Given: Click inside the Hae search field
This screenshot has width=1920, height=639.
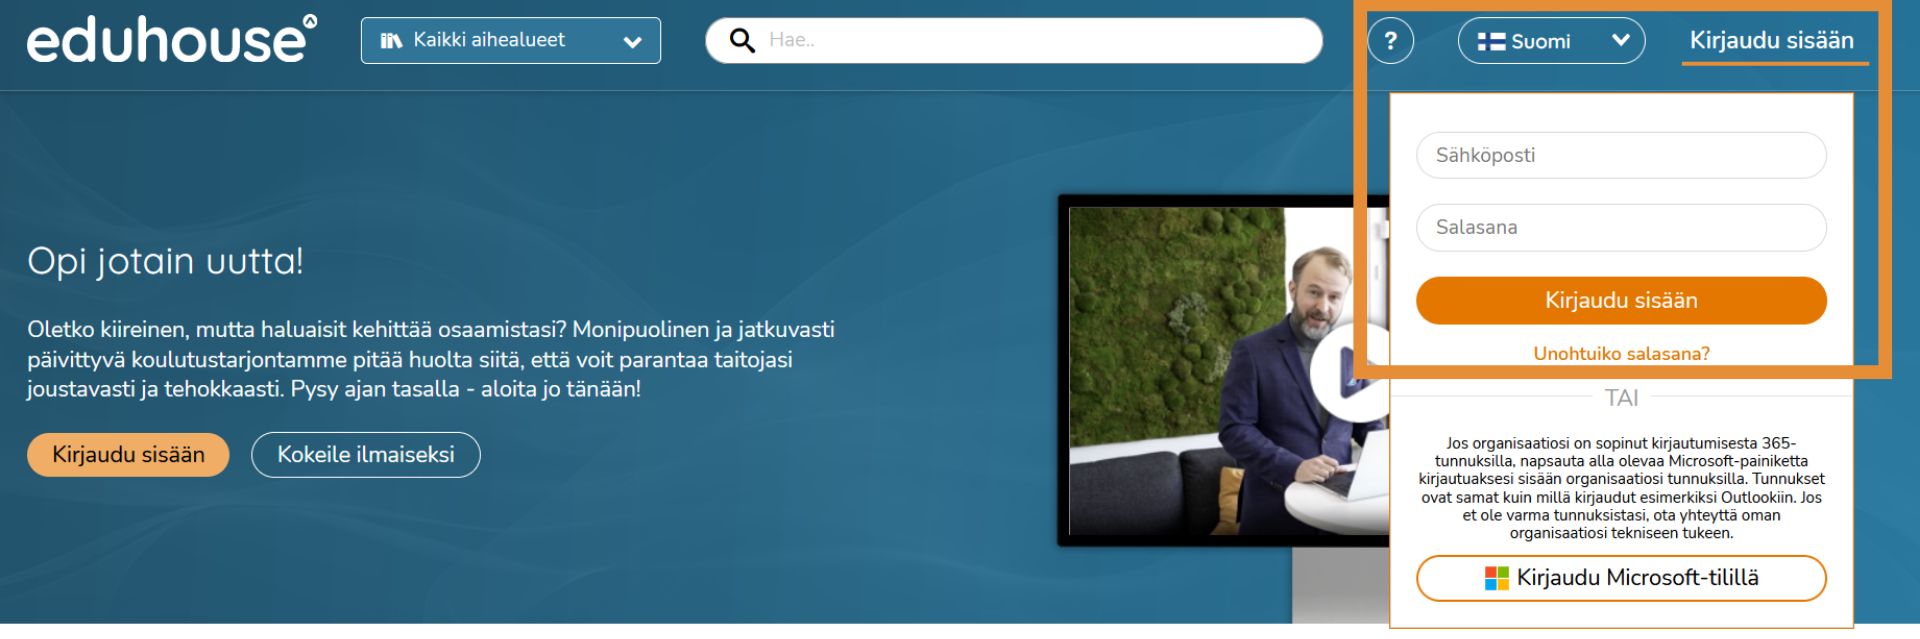Looking at the screenshot, I should (1030, 41).
